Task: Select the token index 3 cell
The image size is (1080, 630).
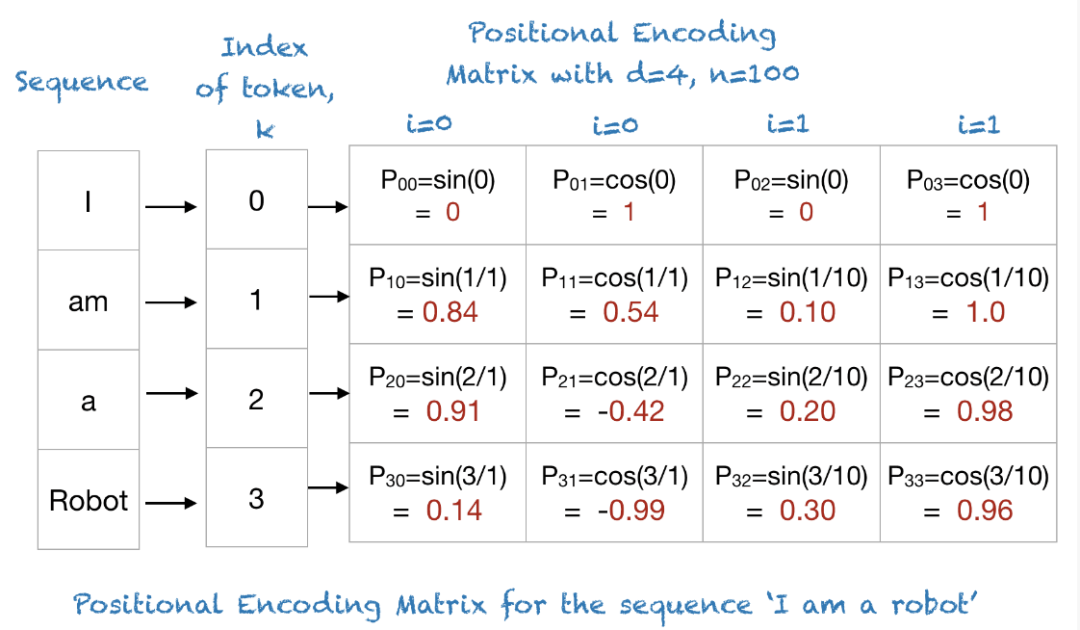Action: point(256,499)
